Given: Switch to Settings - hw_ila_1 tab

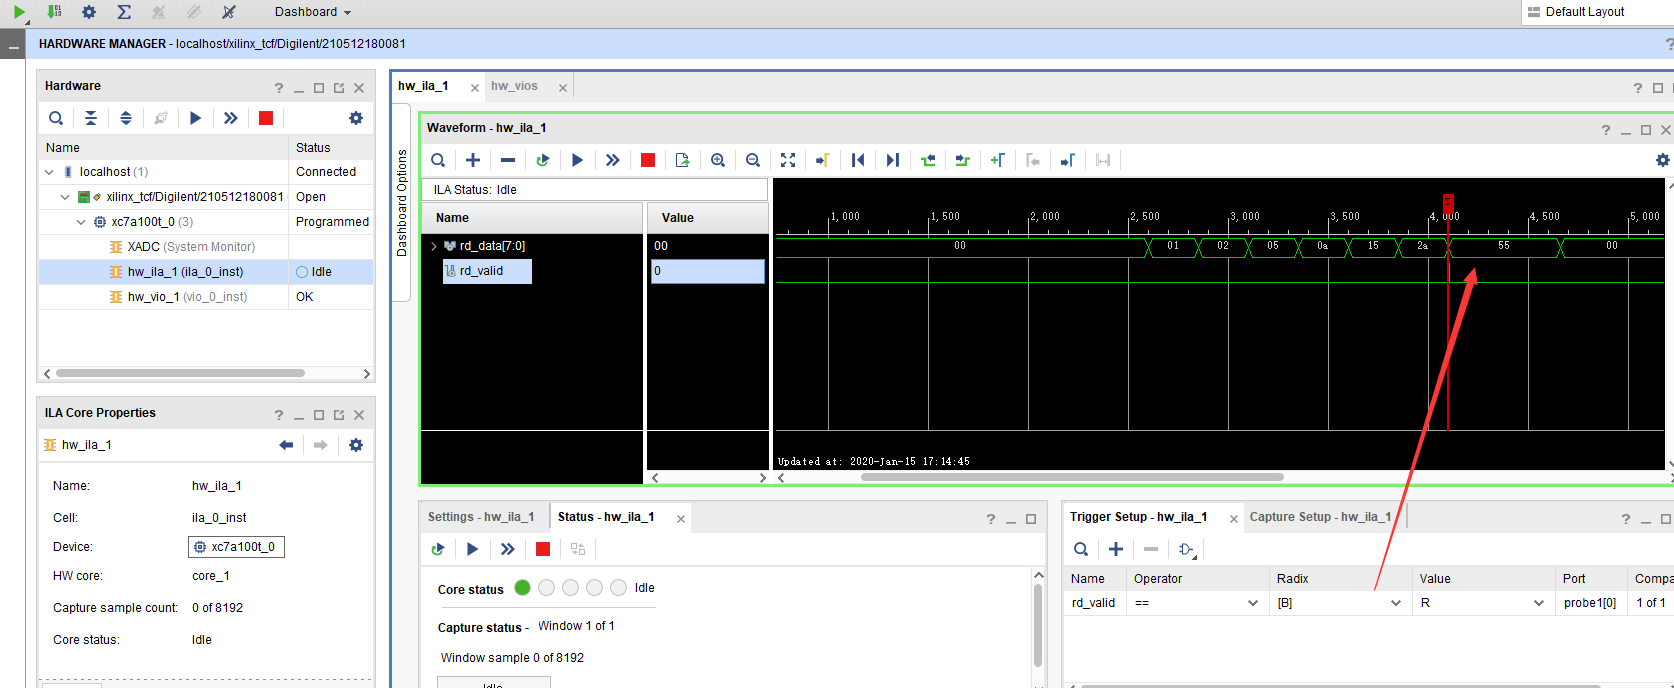Looking at the screenshot, I should 481,517.
